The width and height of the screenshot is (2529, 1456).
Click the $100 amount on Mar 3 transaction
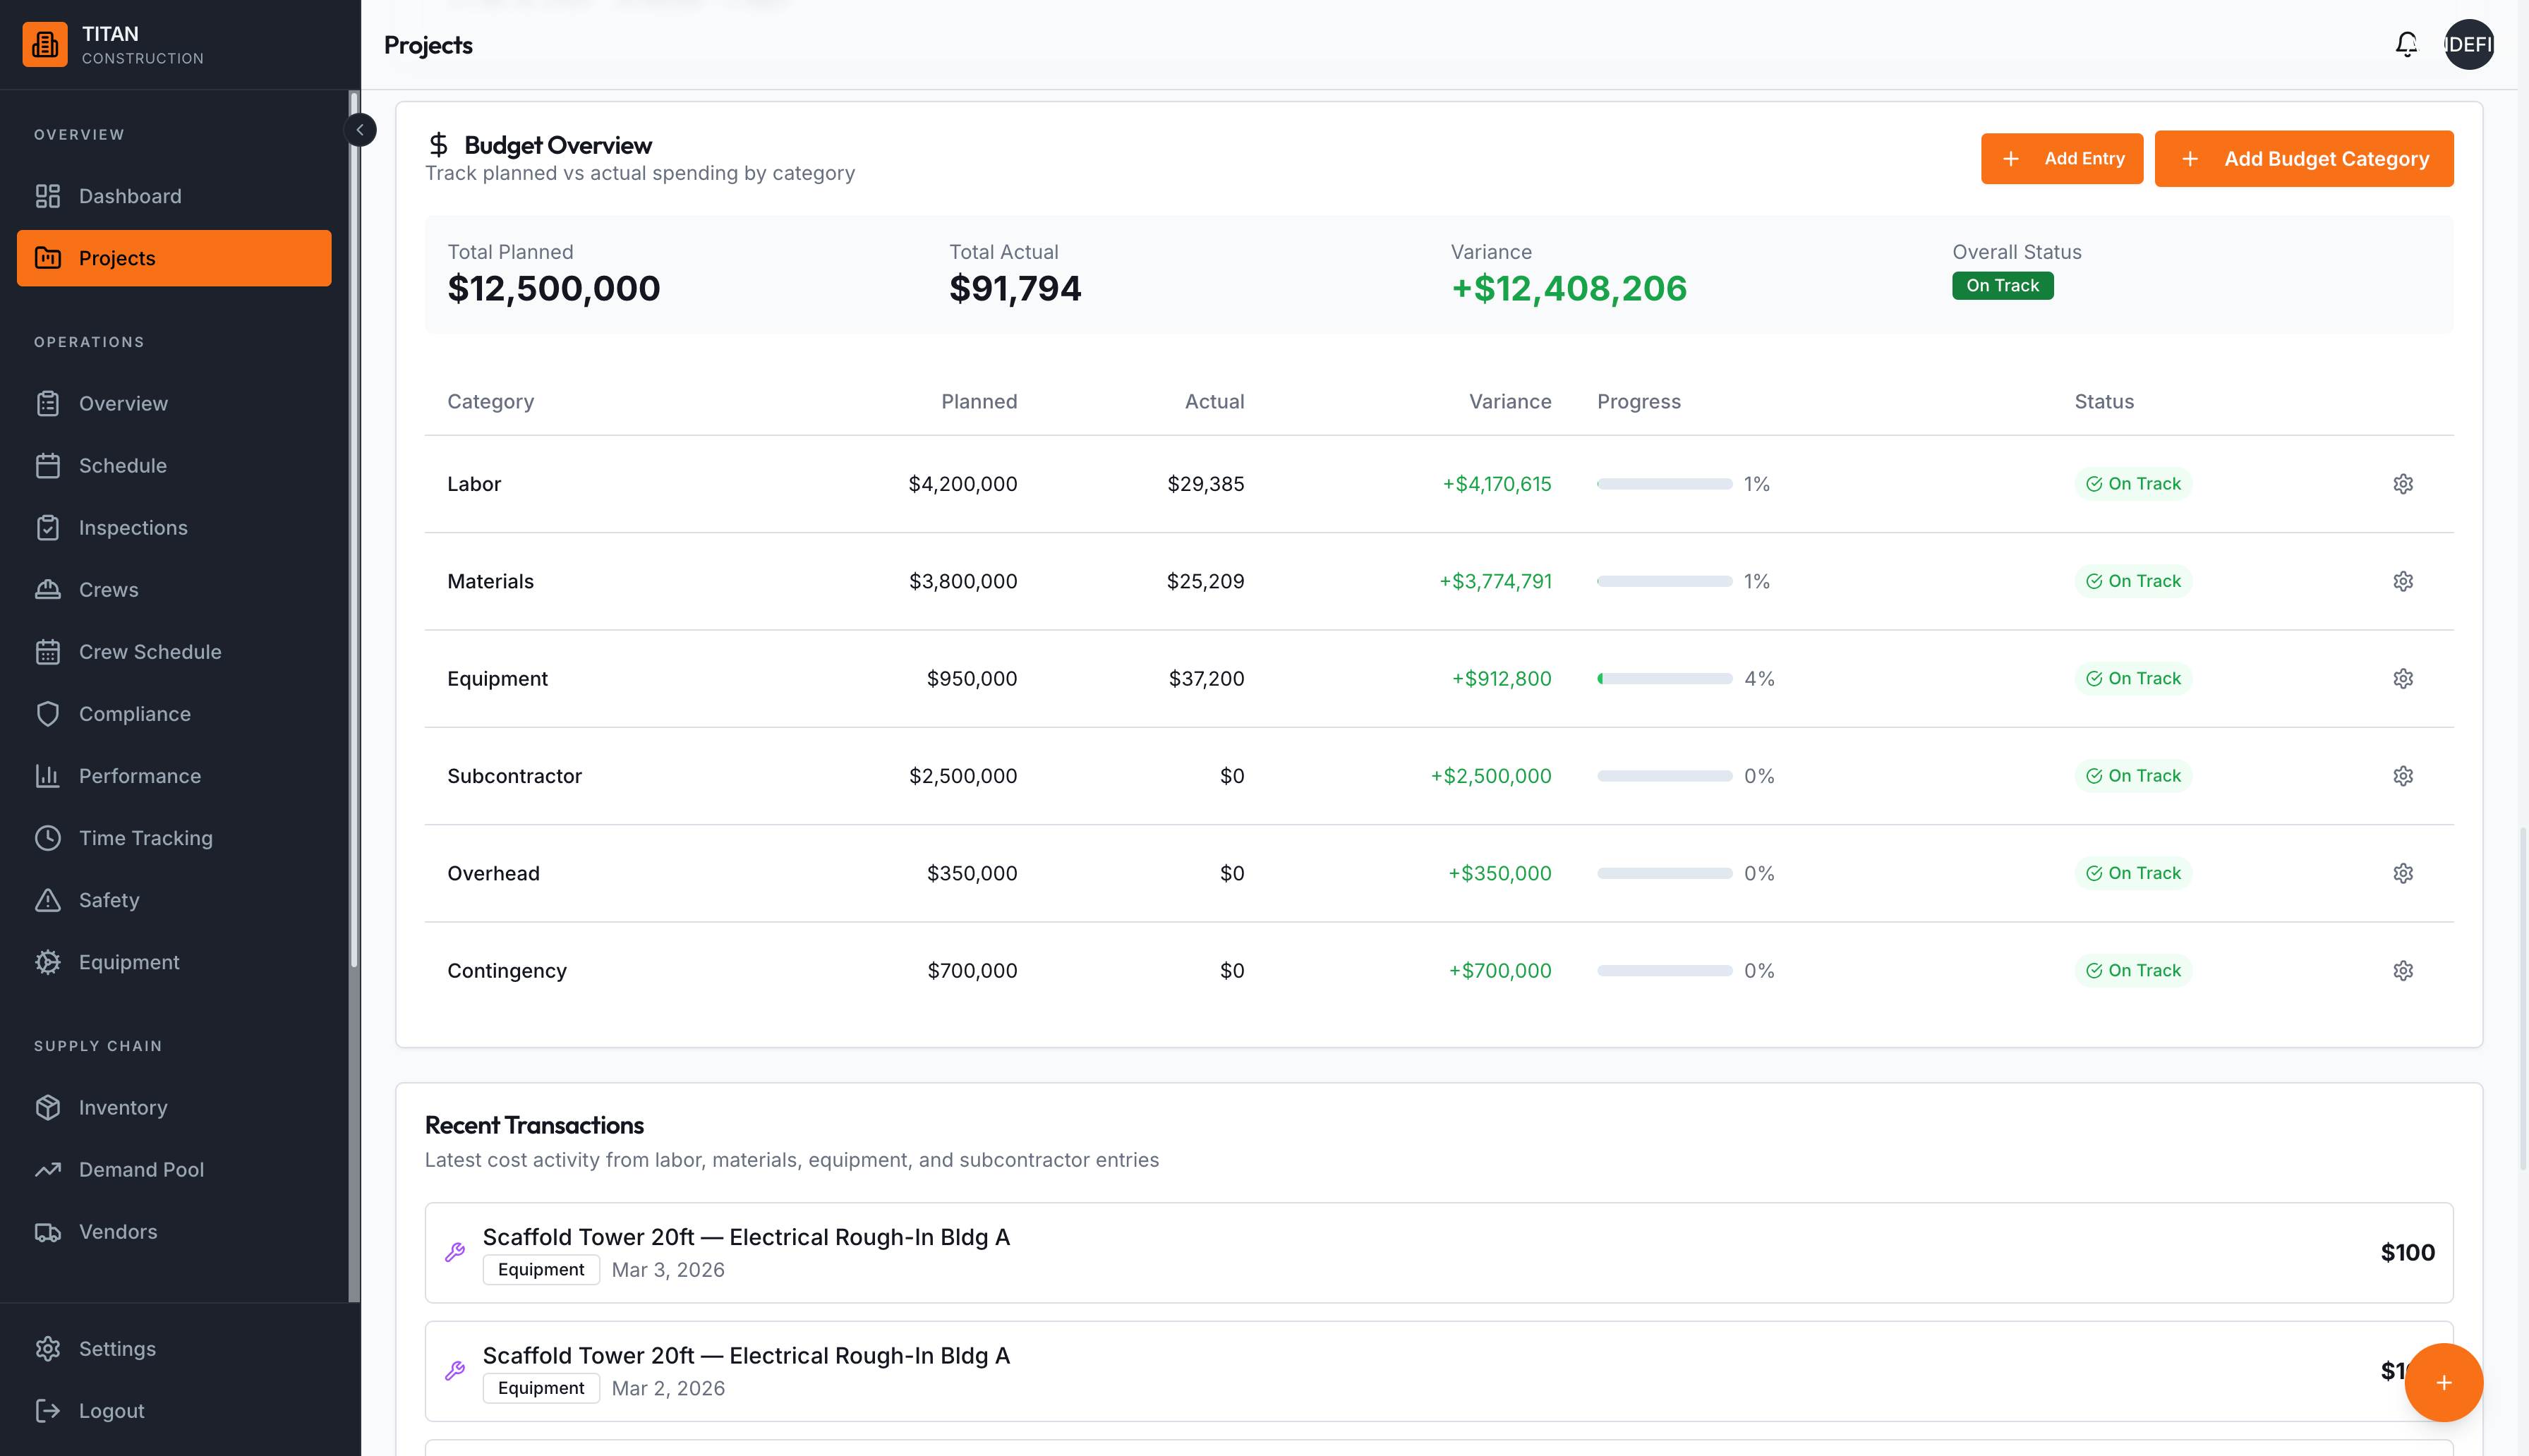pos(2407,1253)
